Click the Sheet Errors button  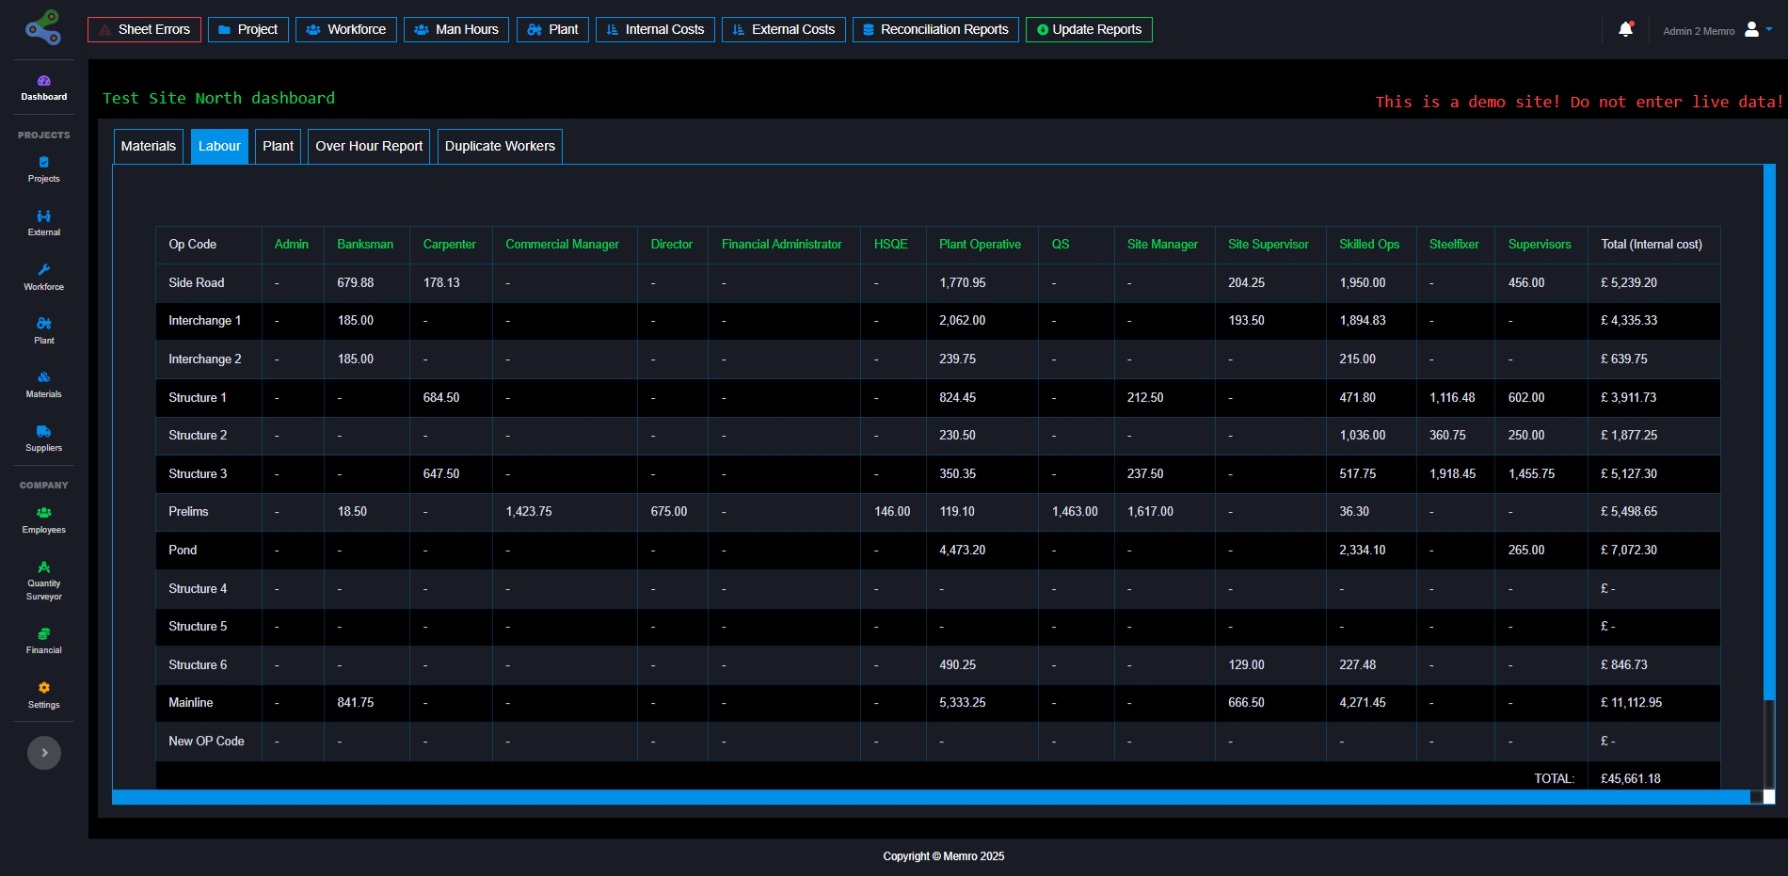pyautogui.click(x=144, y=30)
